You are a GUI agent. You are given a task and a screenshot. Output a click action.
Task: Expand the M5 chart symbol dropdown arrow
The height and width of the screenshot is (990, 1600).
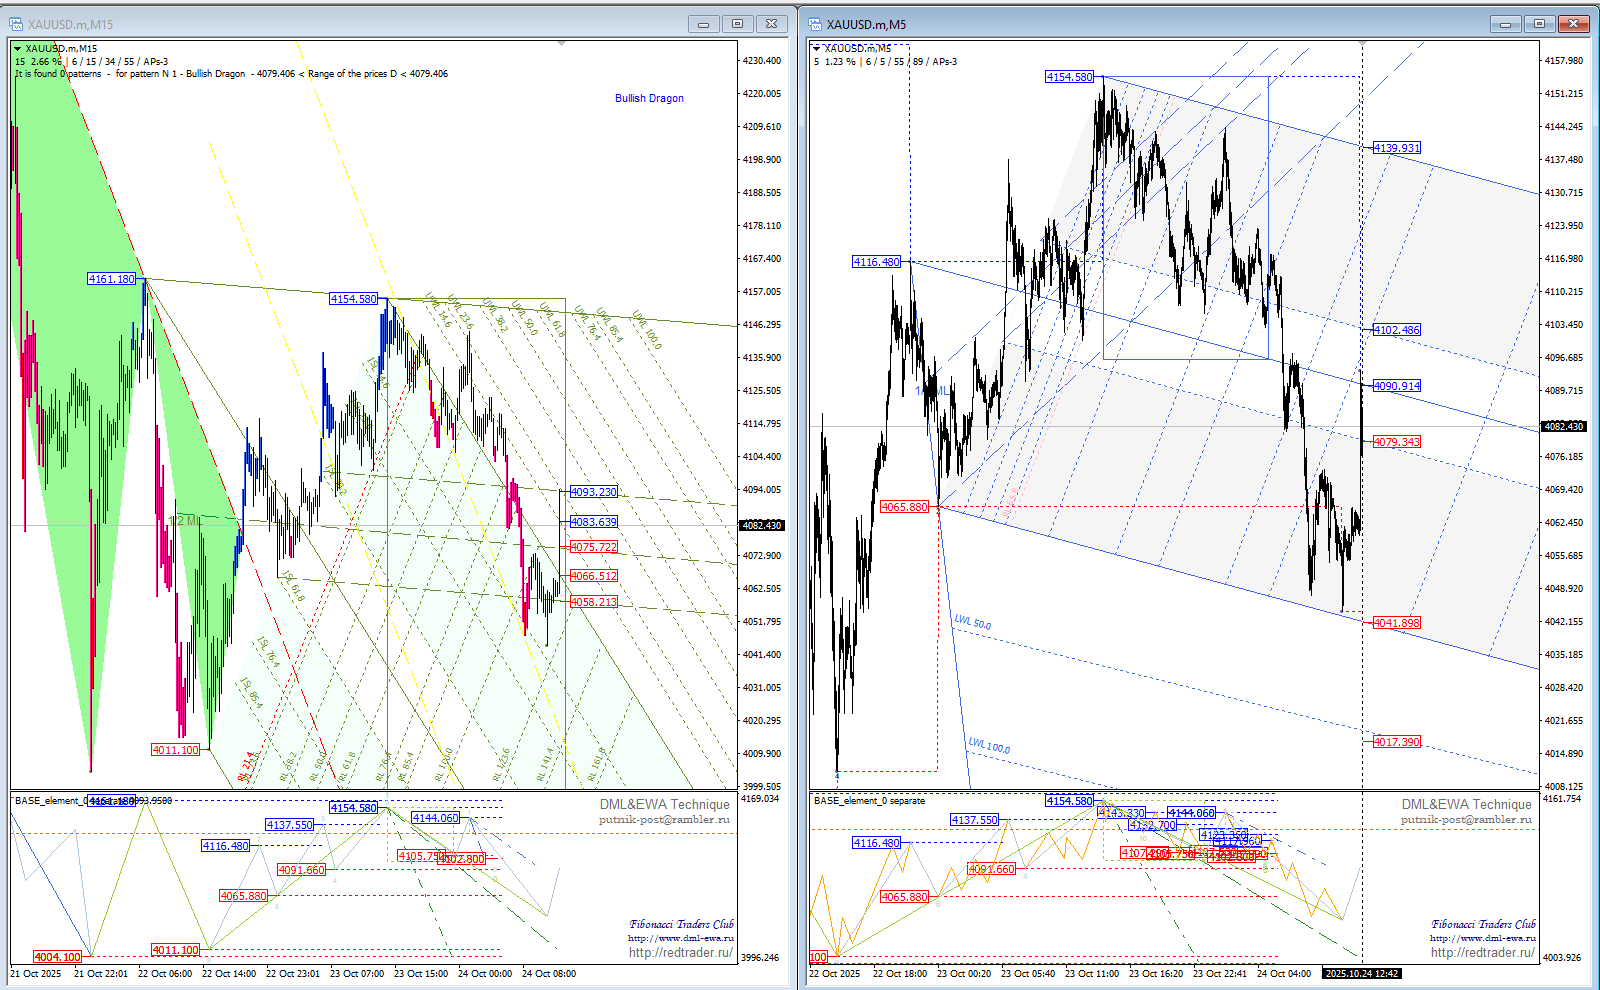coord(817,48)
